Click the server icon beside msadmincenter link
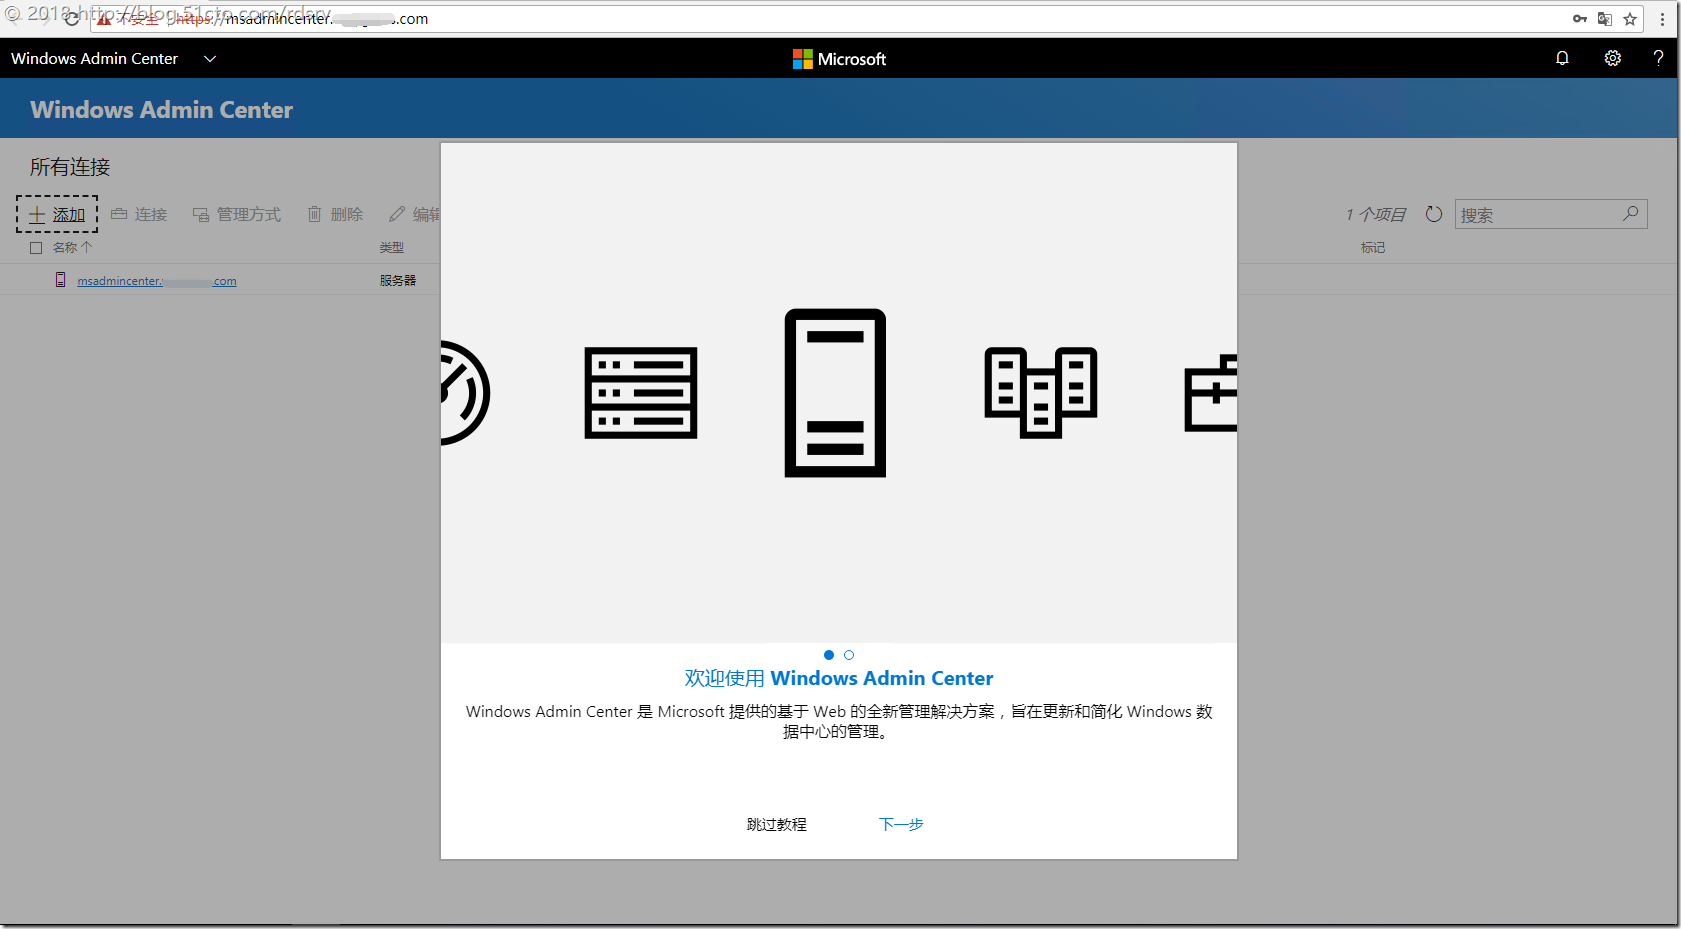The height and width of the screenshot is (929, 1681). click(61, 280)
